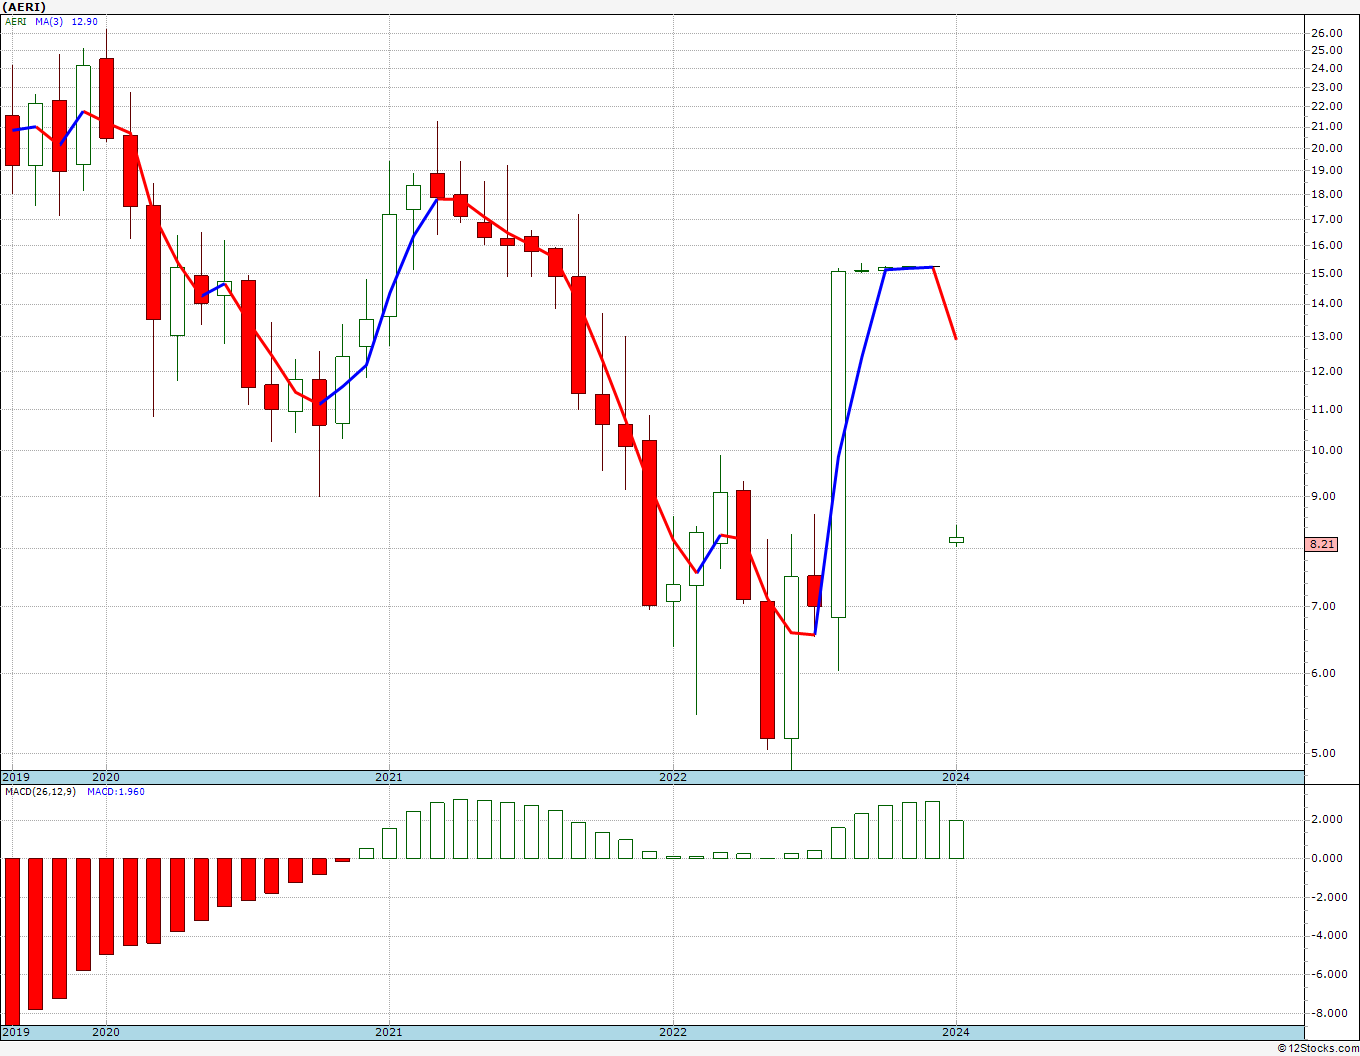The width and height of the screenshot is (1360, 1056).
Task: Click 2022 on the price chart time axis
Action: pyautogui.click(x=673, y=777)
